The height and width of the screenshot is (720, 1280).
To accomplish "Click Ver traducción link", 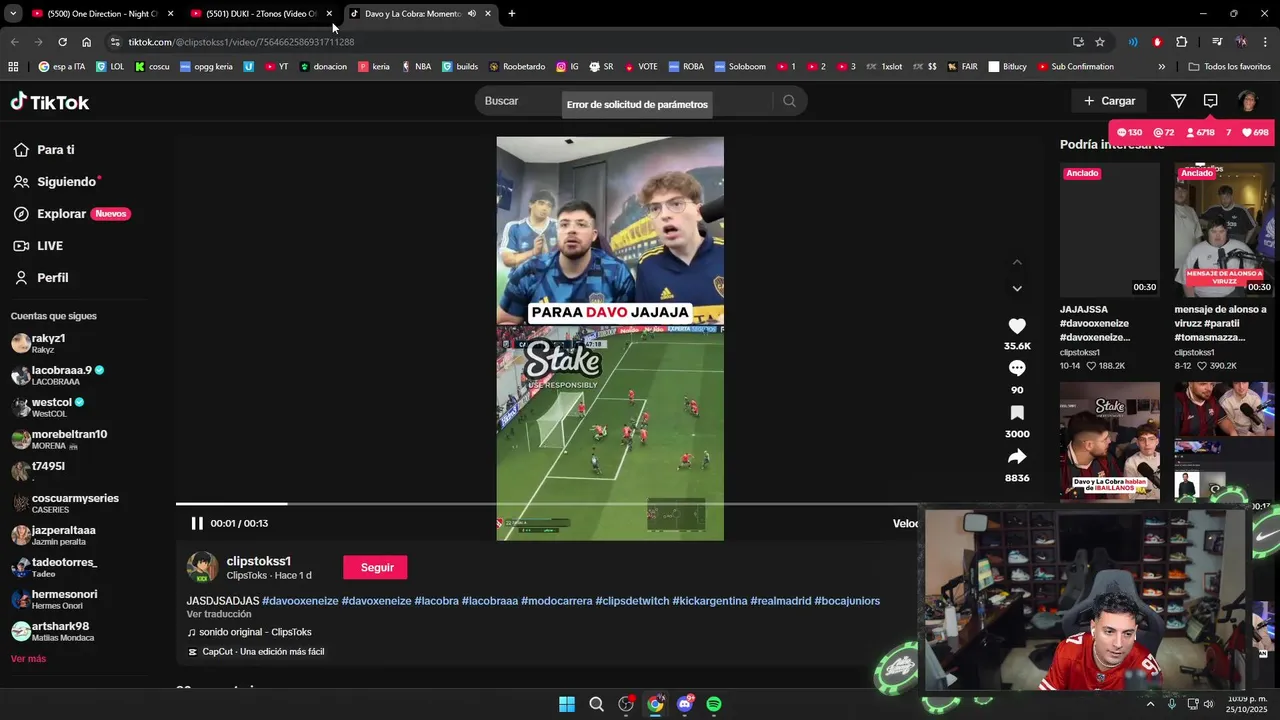I will click(219, 614).
